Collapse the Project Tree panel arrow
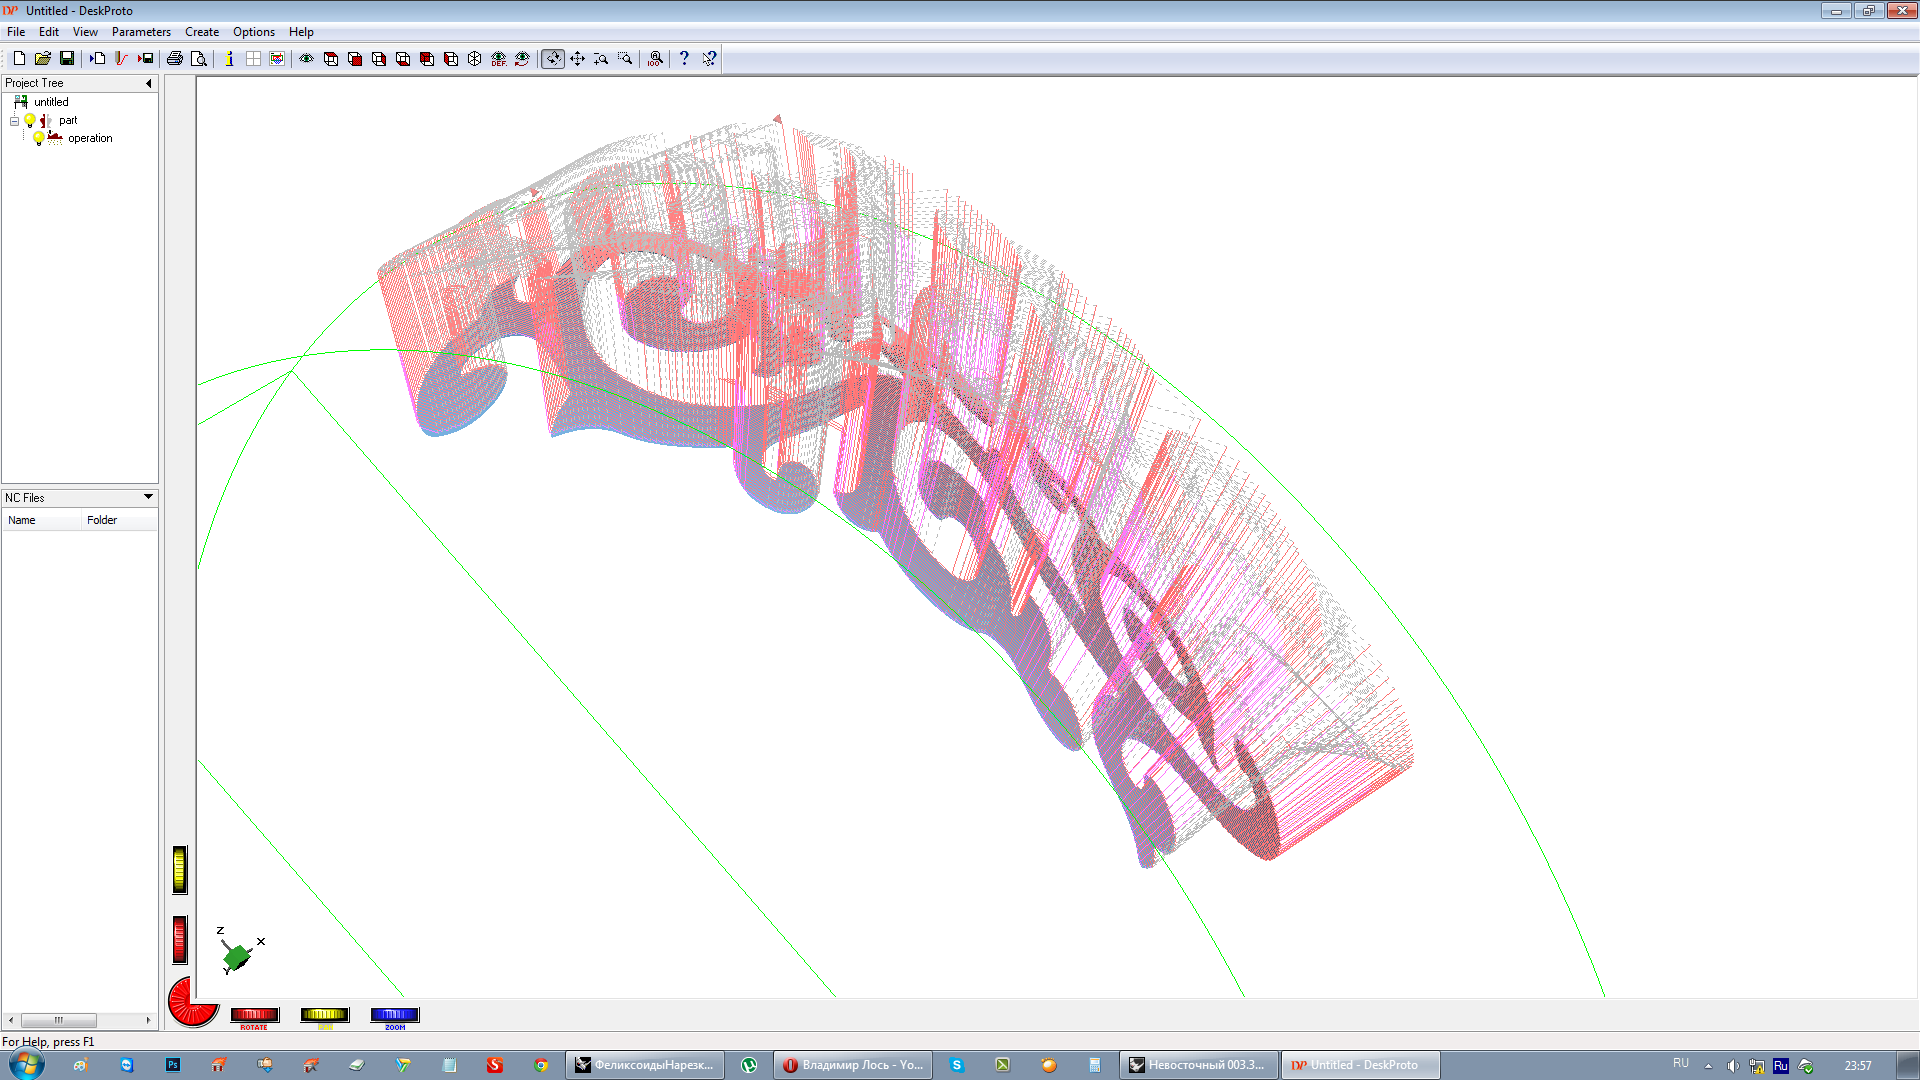 149,83
